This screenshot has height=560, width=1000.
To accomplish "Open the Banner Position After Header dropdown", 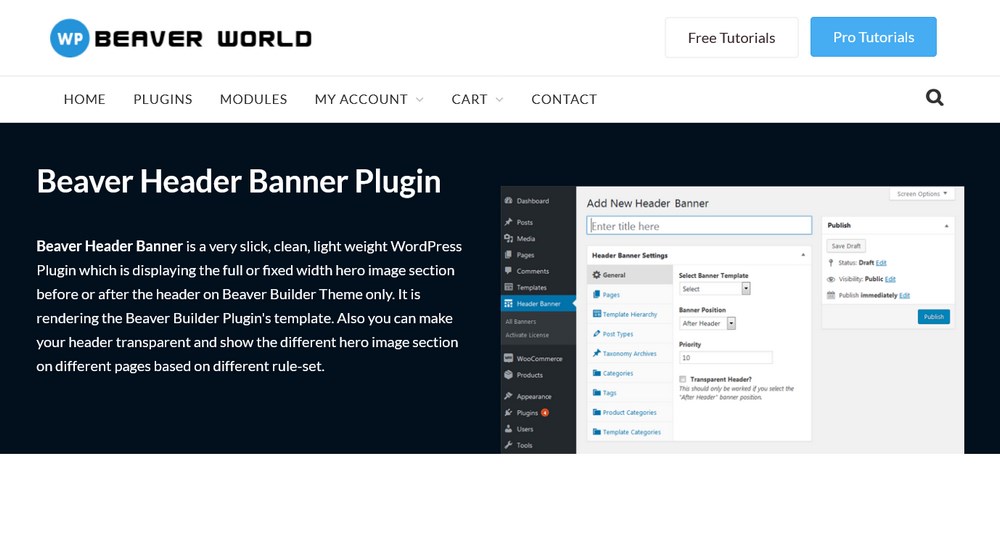I will [x=707, y=323].
